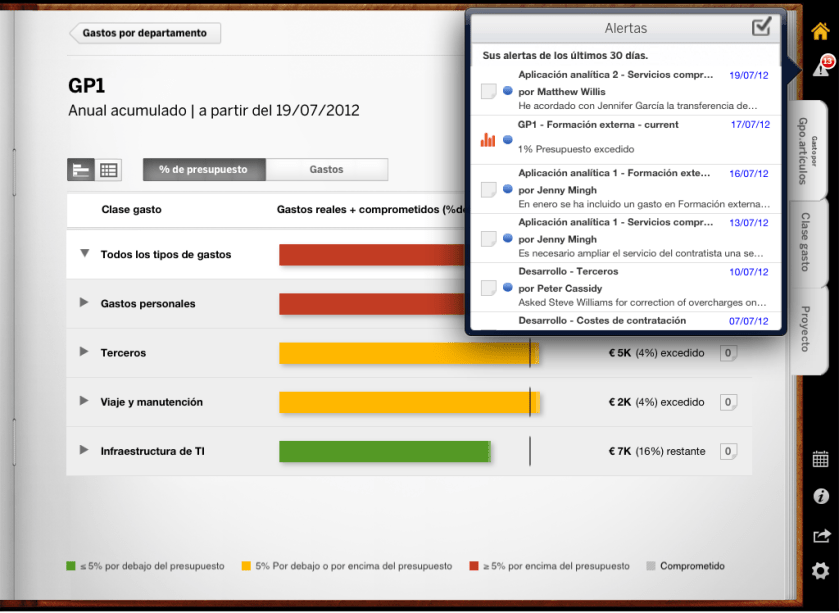Image resolution: width=839 pixels, height=613 pixels.
Task: Collapse Todos los tipos de gastos row
Action: pyautogui.click(x=85, y=254)
